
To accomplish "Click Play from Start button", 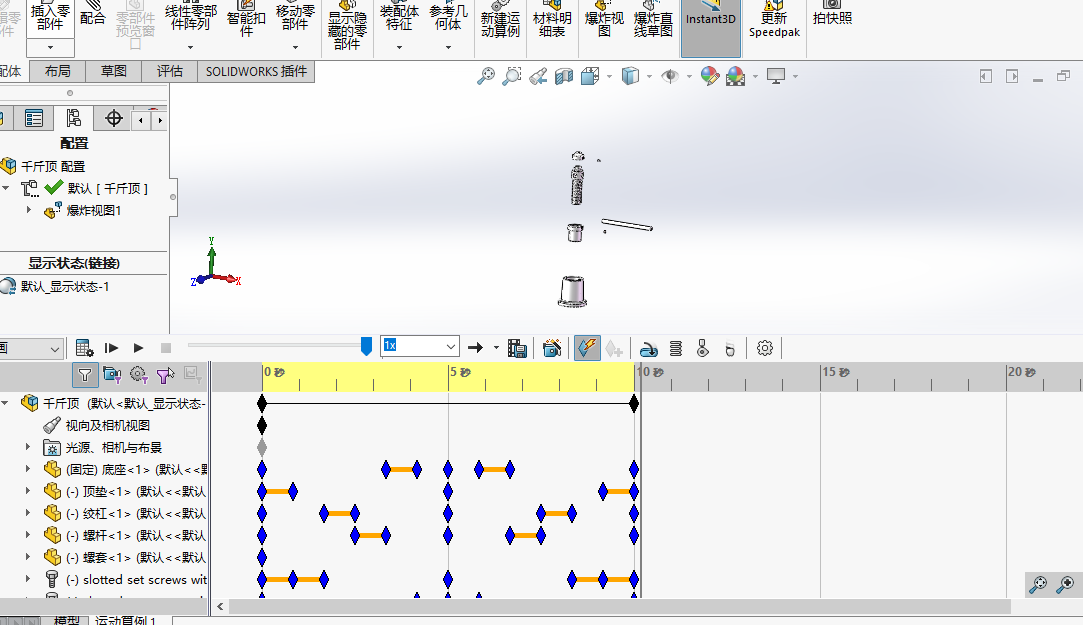I will pos(111,348).
